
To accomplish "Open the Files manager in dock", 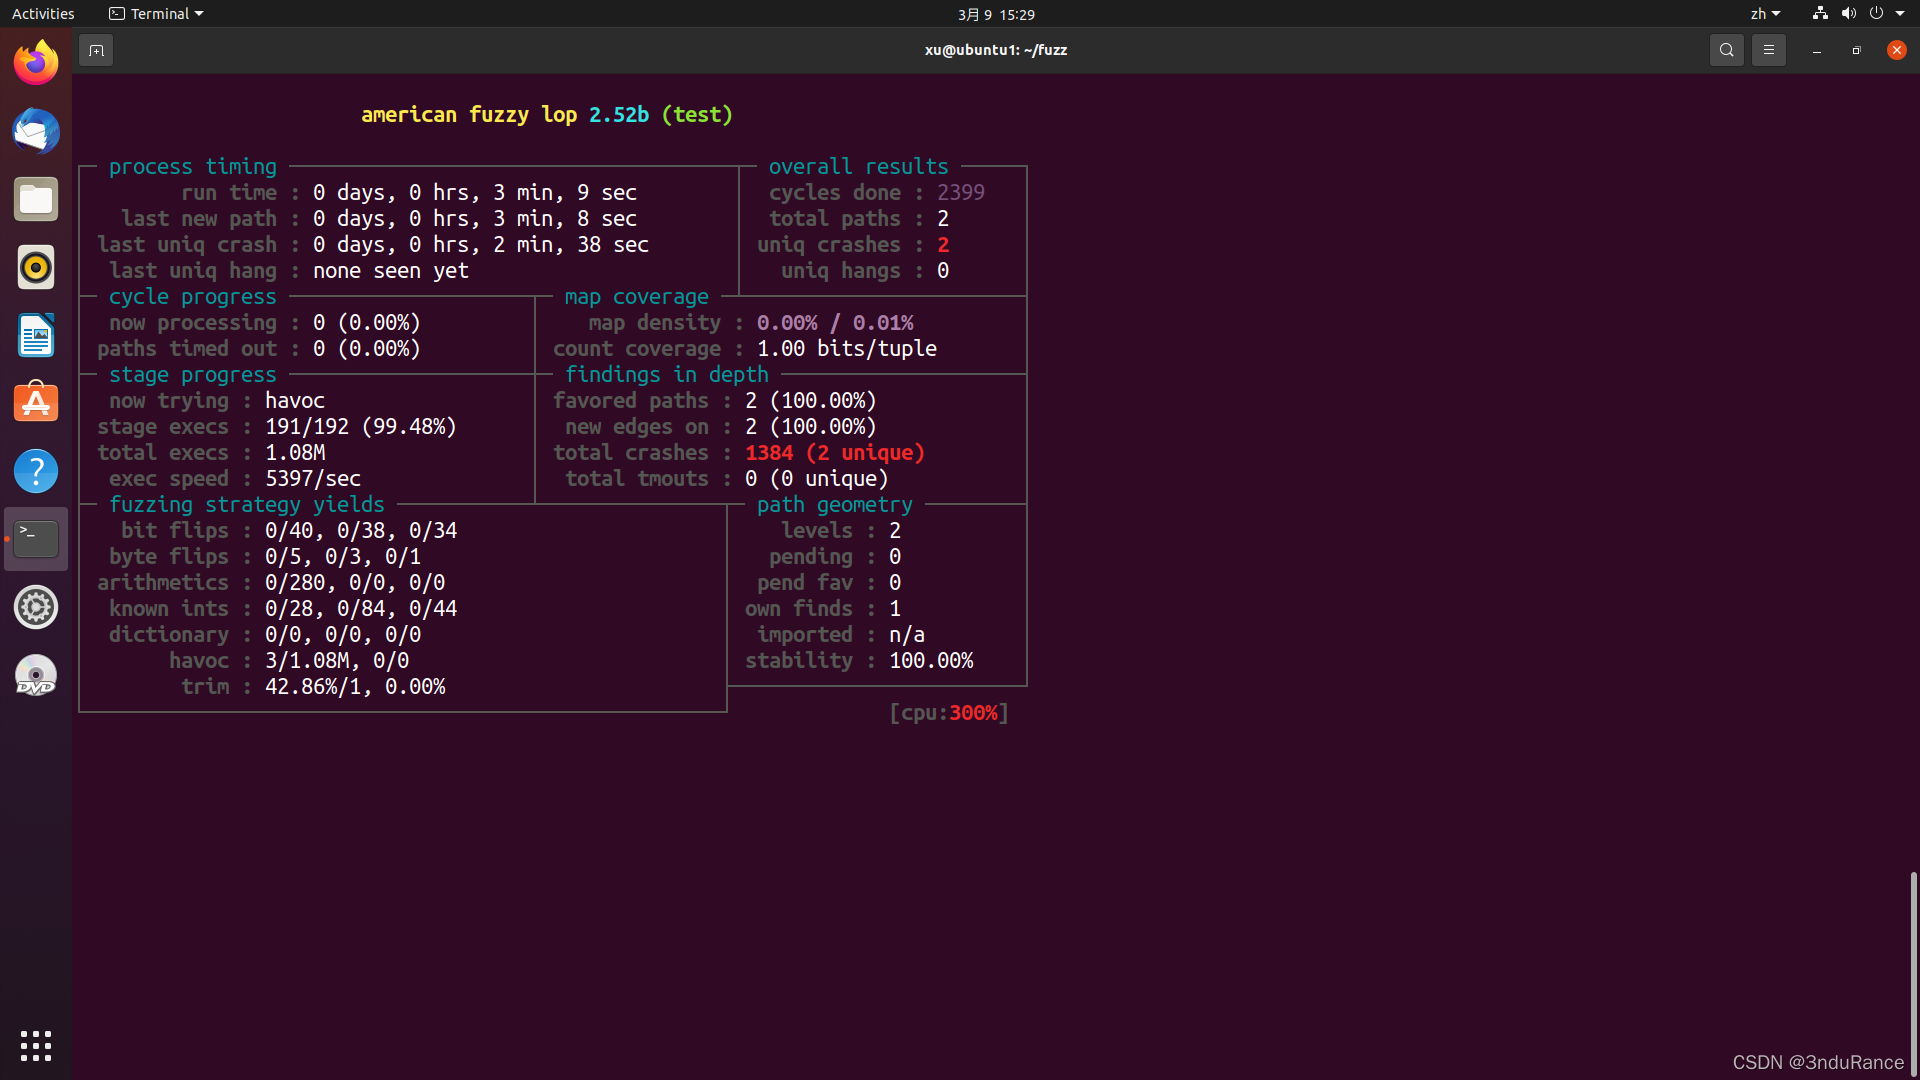I will point(36,199).
